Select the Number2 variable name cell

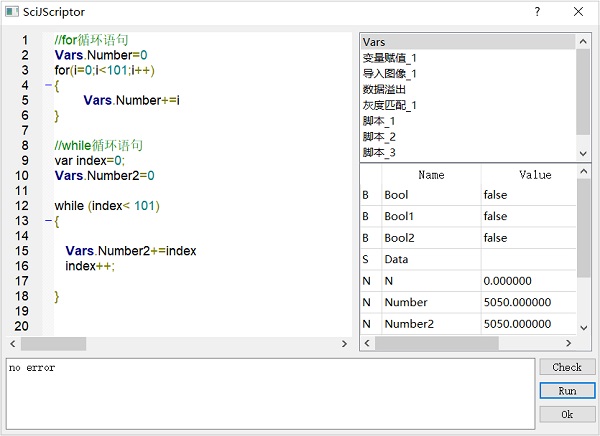pyautogui.click(x=431, y=324)
